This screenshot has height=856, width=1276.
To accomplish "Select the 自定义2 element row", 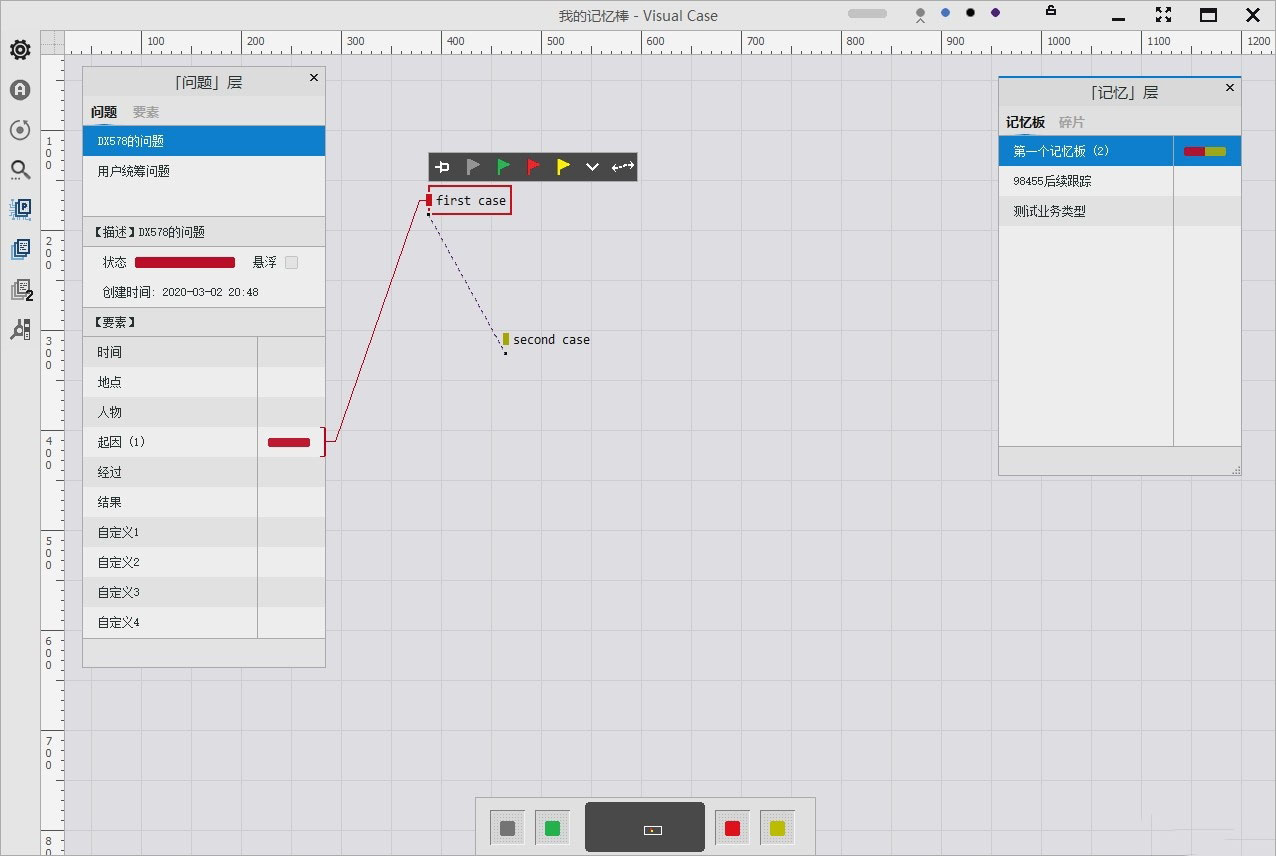I will point(204,562).
